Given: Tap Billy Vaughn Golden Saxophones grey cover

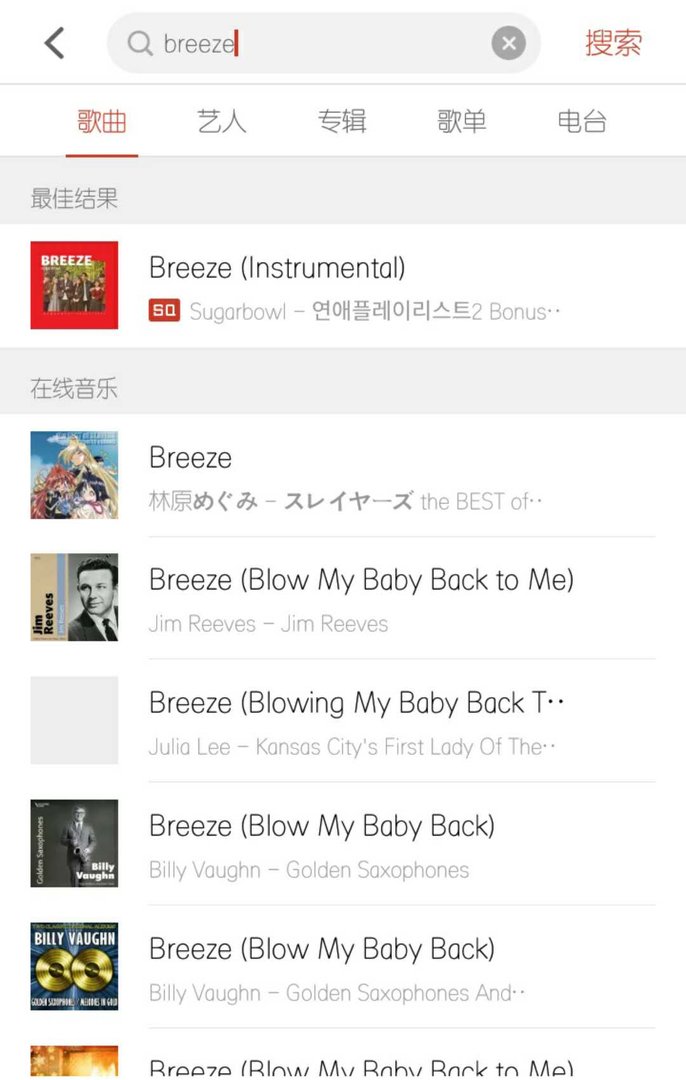Looking at the screenshot, I should pyautogui.click(x=74, y=843).
